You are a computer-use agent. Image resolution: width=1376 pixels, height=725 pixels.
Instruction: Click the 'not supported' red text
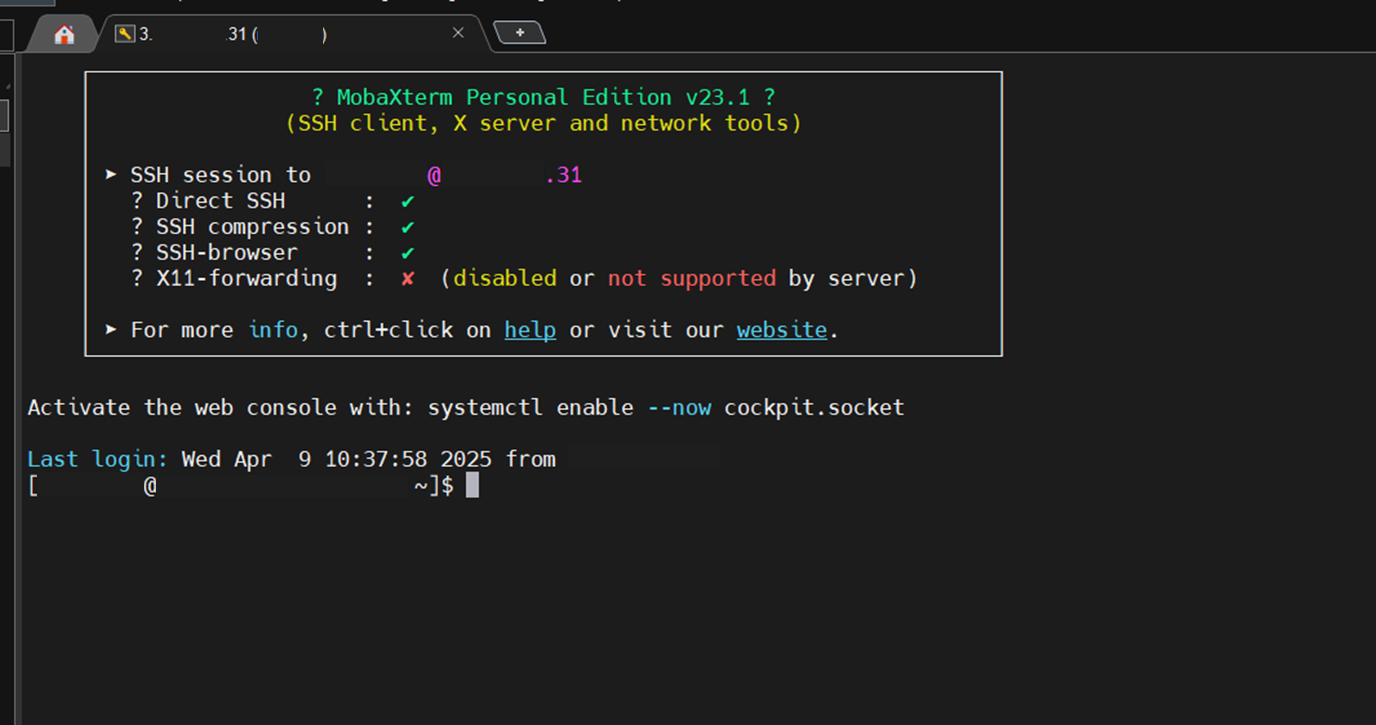click(x=692, y=278)
